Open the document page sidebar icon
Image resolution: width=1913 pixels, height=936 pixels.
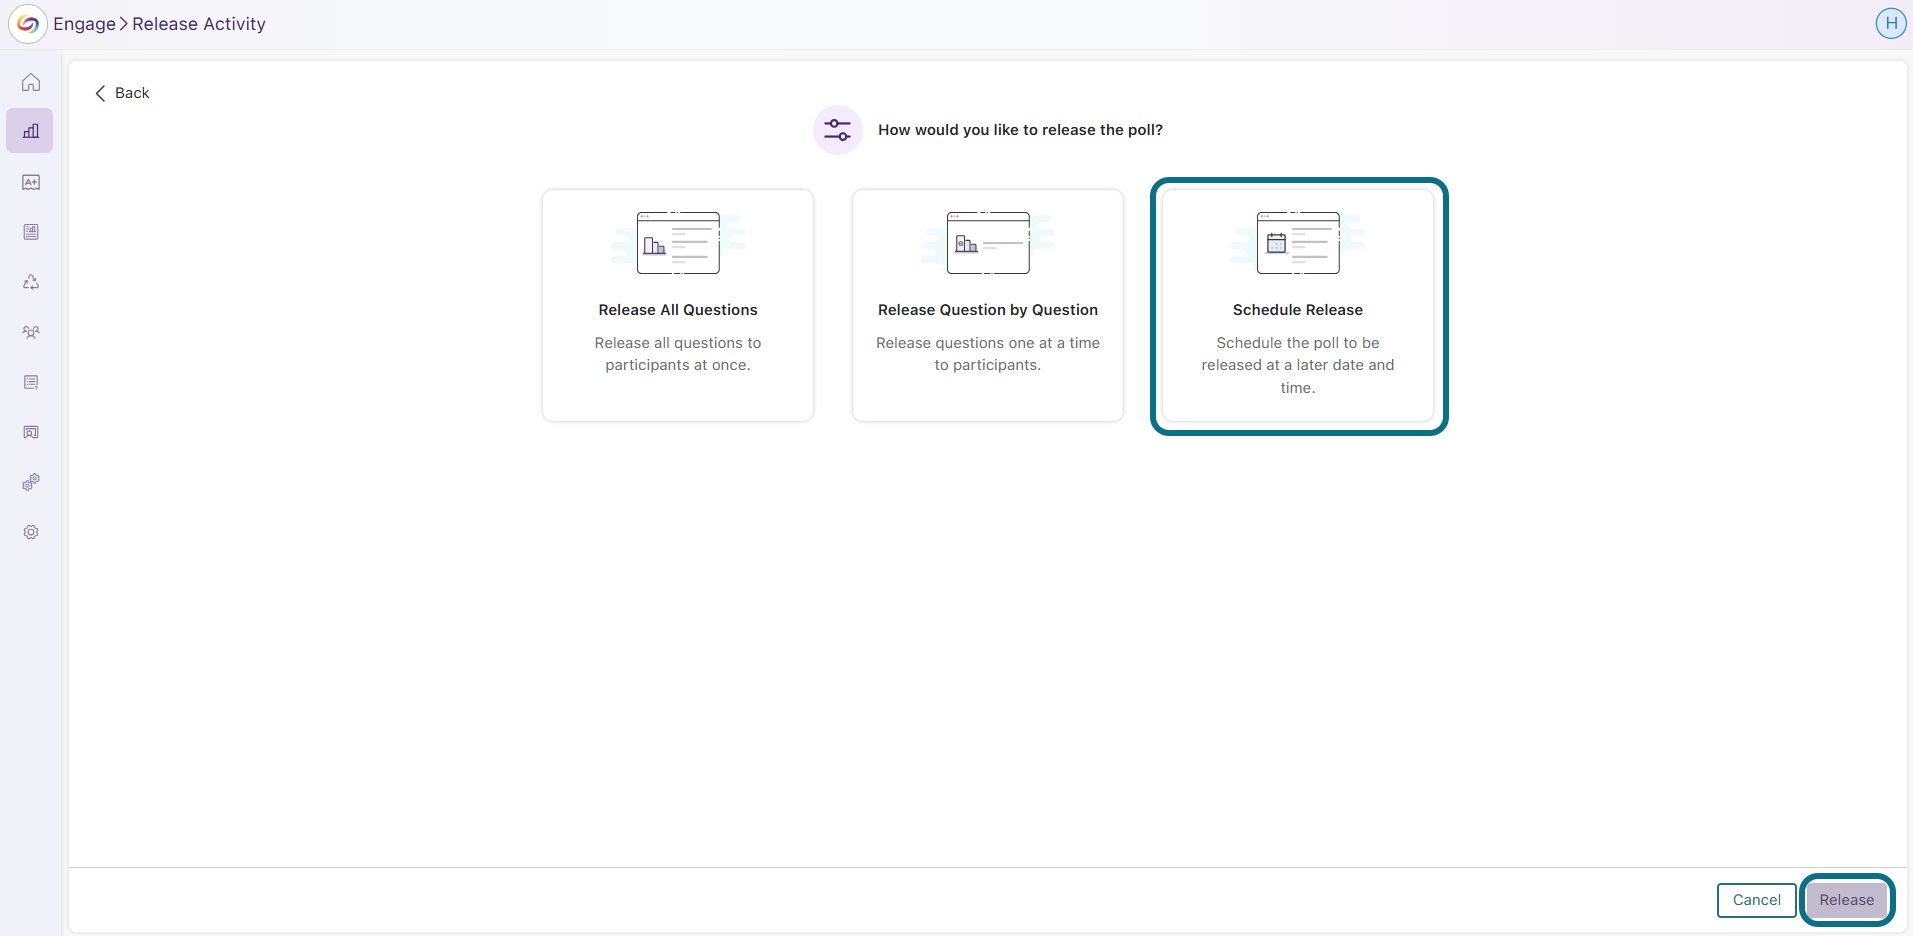click(31, 232)
